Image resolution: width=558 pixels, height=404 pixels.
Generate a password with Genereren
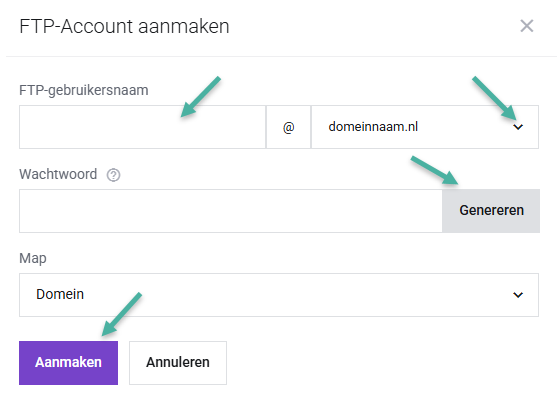coord(491,211)
